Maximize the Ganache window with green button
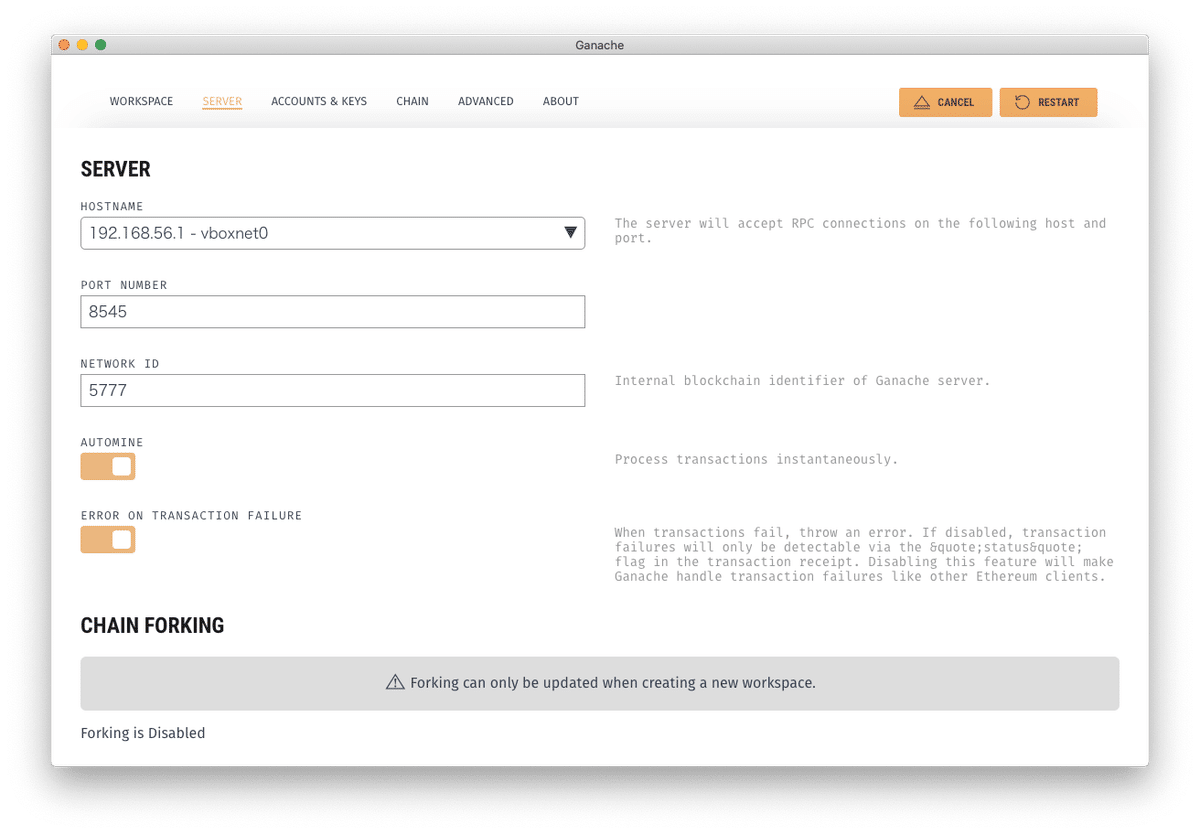This screenshot has height=834, width=1200. pyautogui.click(x=100, y=45)
